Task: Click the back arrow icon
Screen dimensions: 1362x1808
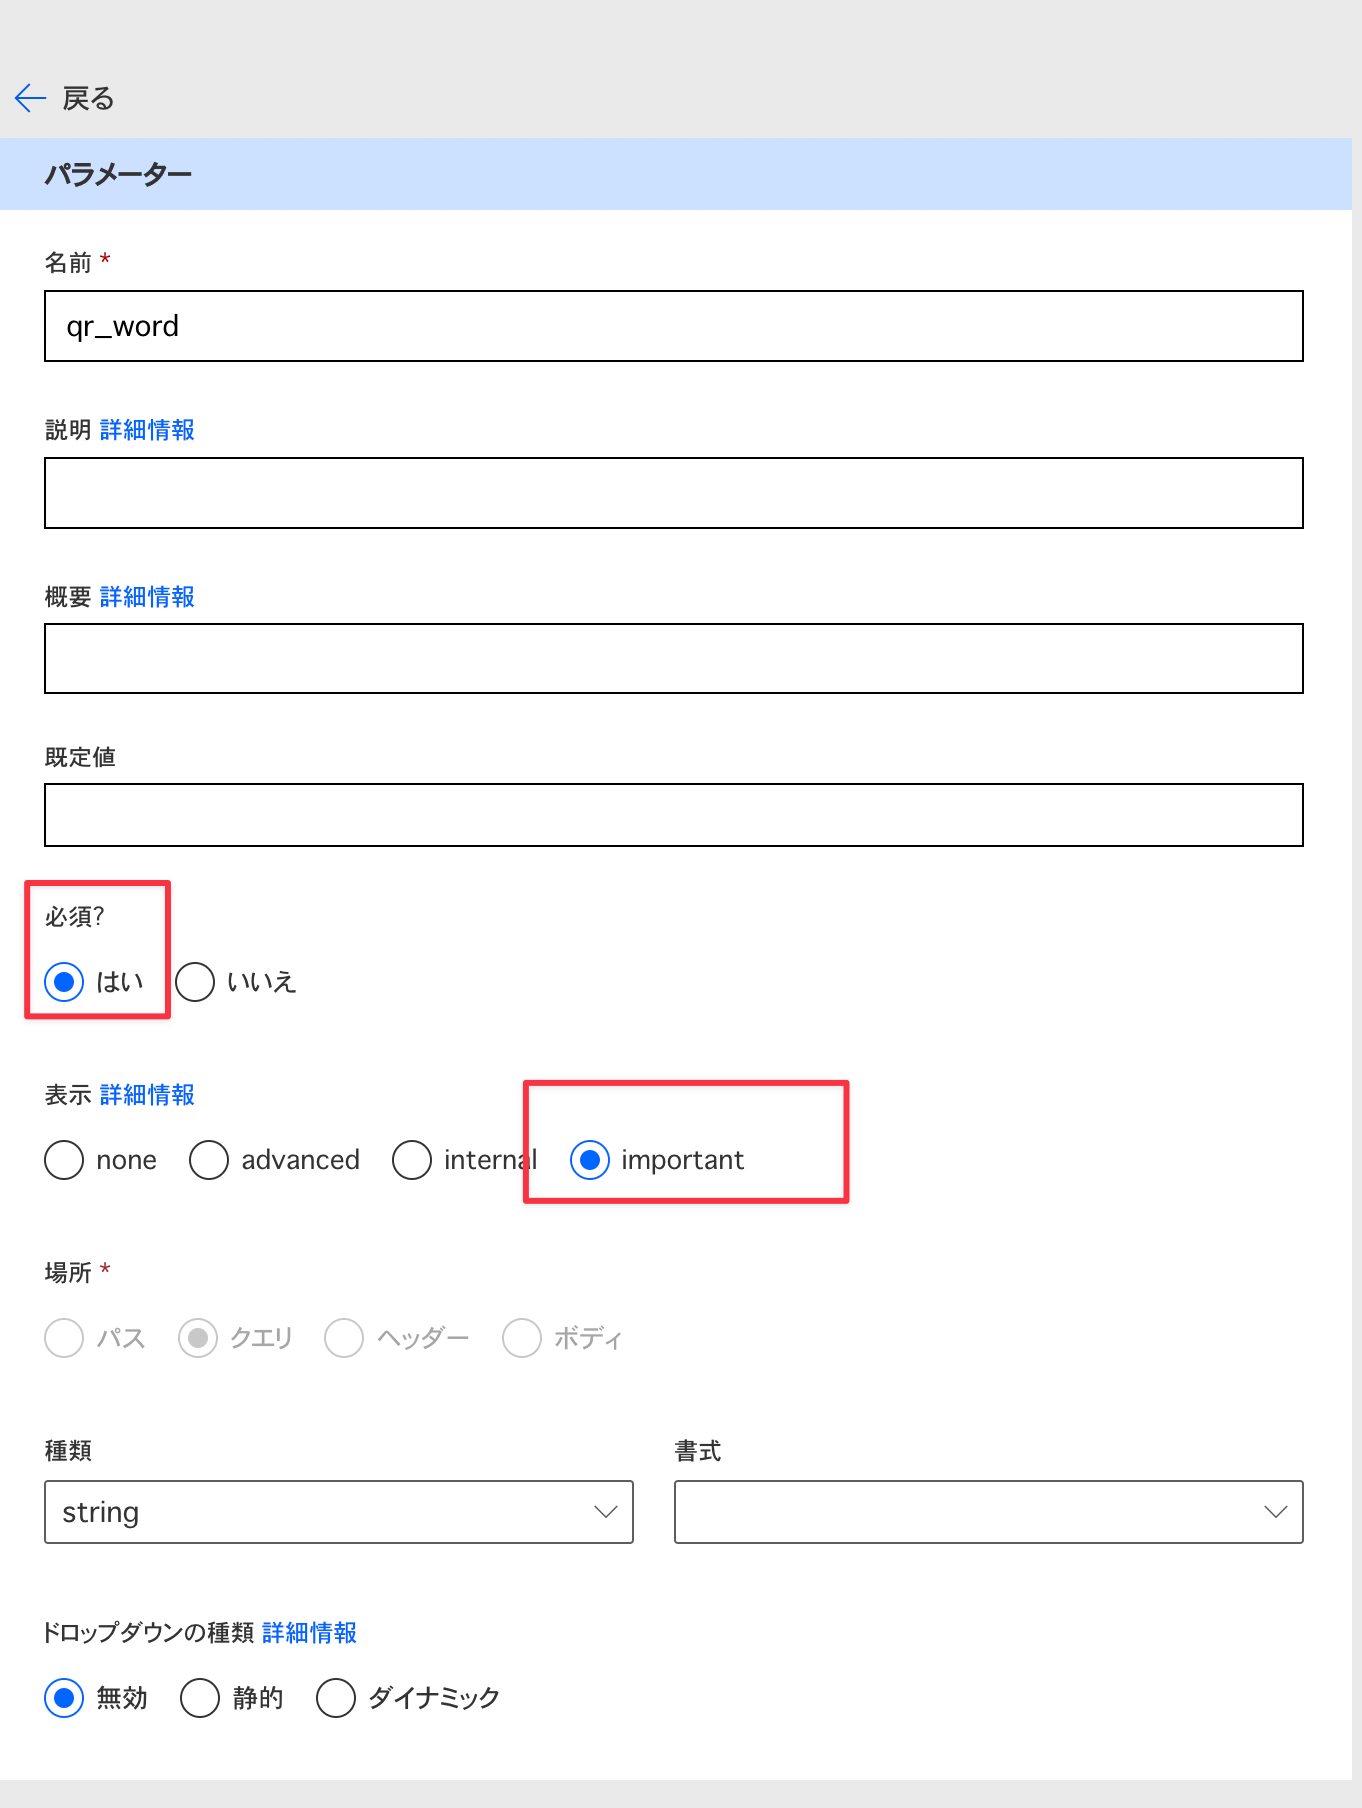Action: click(x=30, y=98)
